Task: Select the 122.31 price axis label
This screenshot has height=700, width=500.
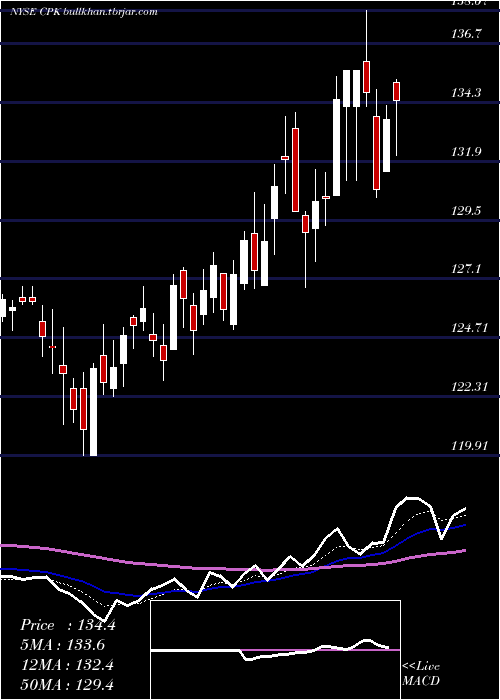Action: tap(470, 387)
